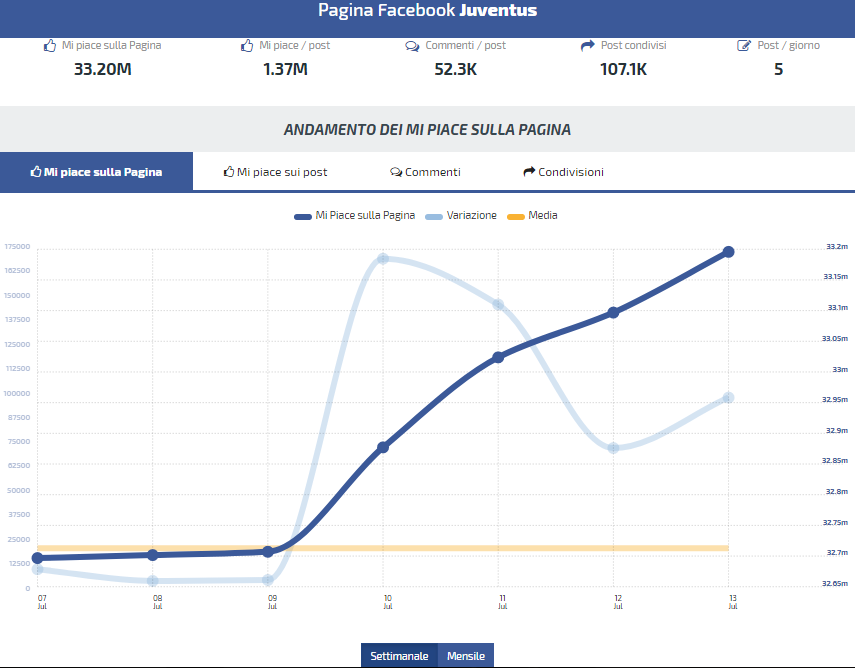The image size is (855, 668).
Task: Click orange Media legend swatch
Action: (x=515, y=216)
